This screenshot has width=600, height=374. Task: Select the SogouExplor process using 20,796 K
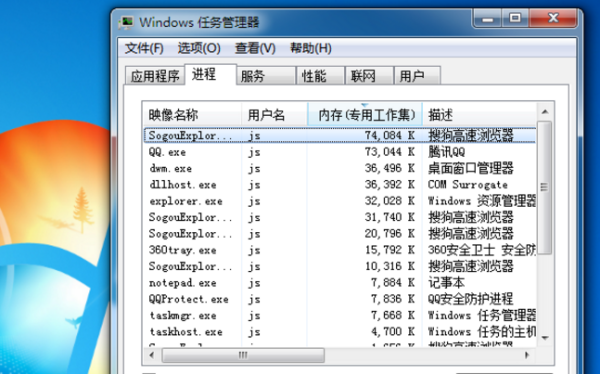pyautogui.click(x=340, y=234)
